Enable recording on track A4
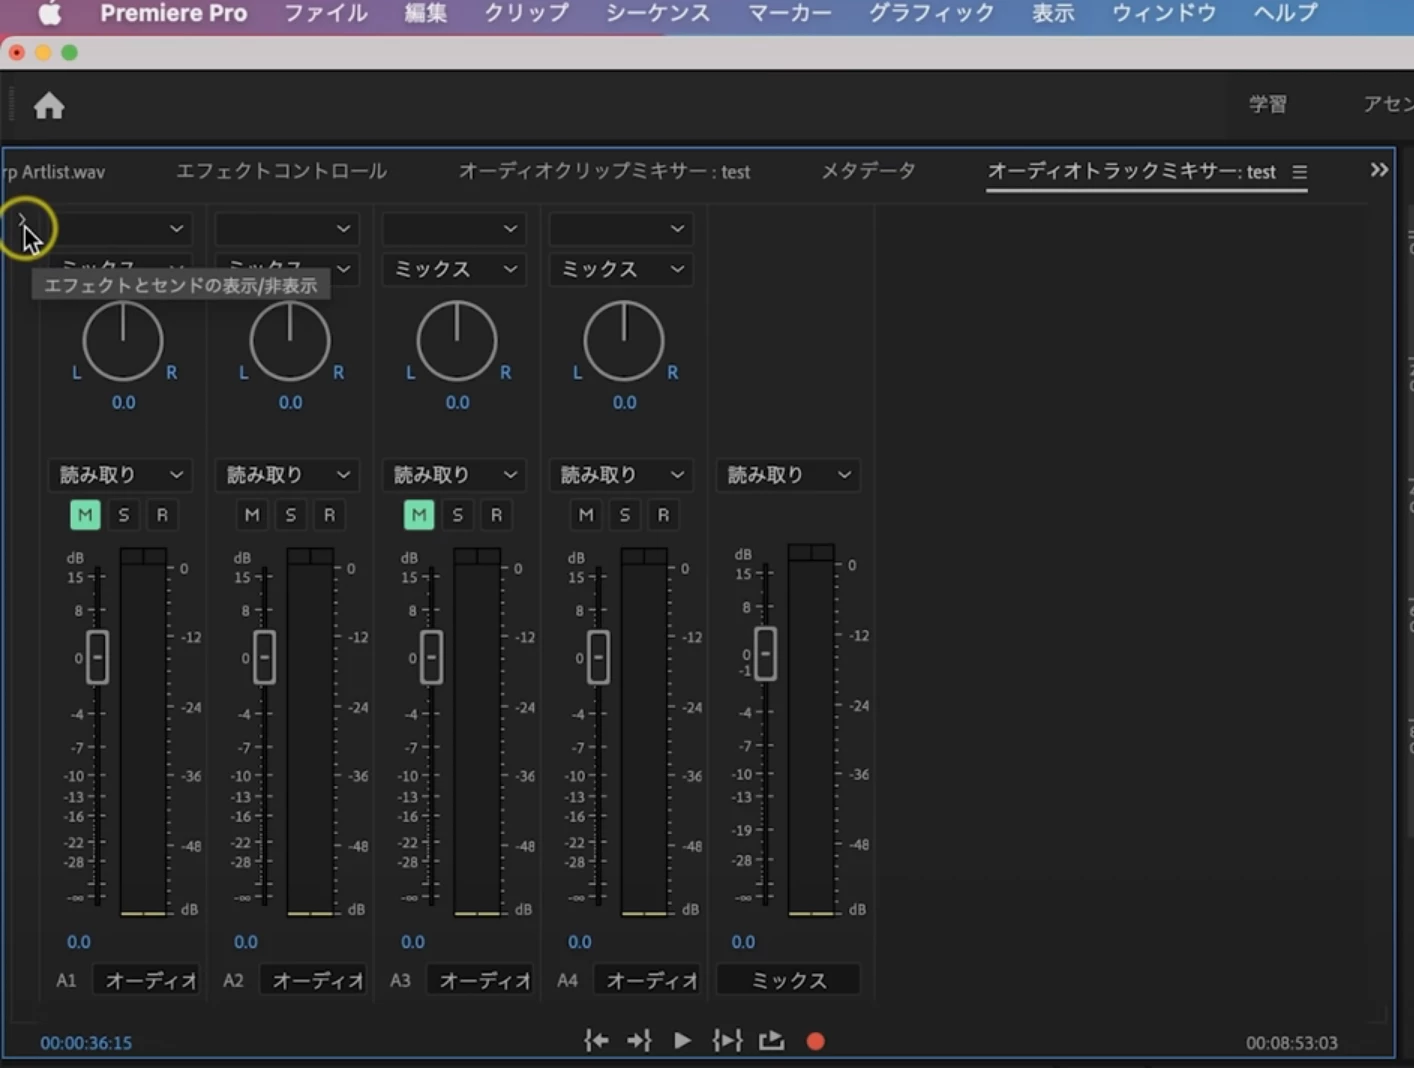 [663, 515]
